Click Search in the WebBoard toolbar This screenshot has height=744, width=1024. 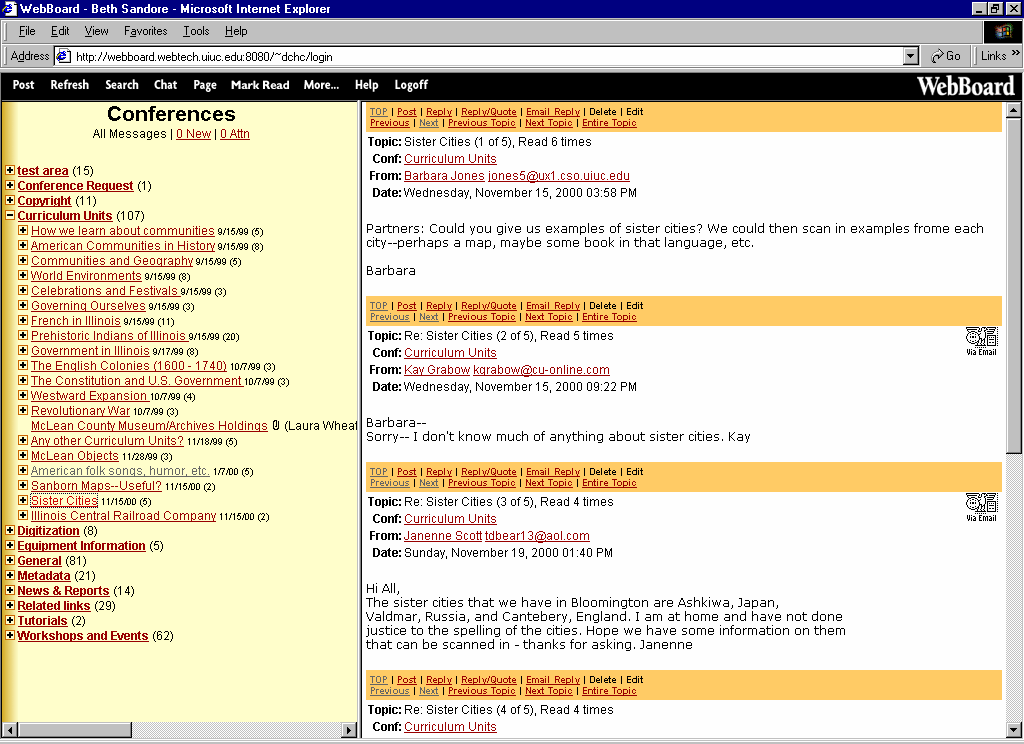122,85
